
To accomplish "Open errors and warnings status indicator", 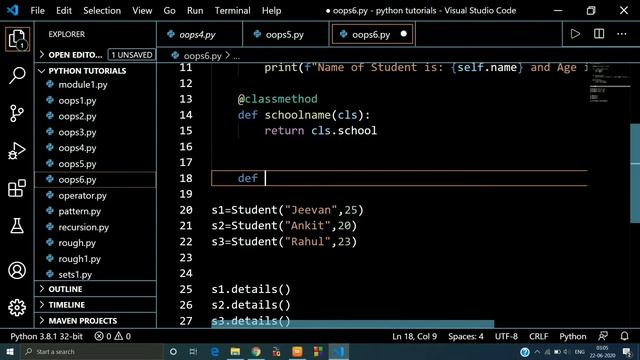I will pos(113,336).
